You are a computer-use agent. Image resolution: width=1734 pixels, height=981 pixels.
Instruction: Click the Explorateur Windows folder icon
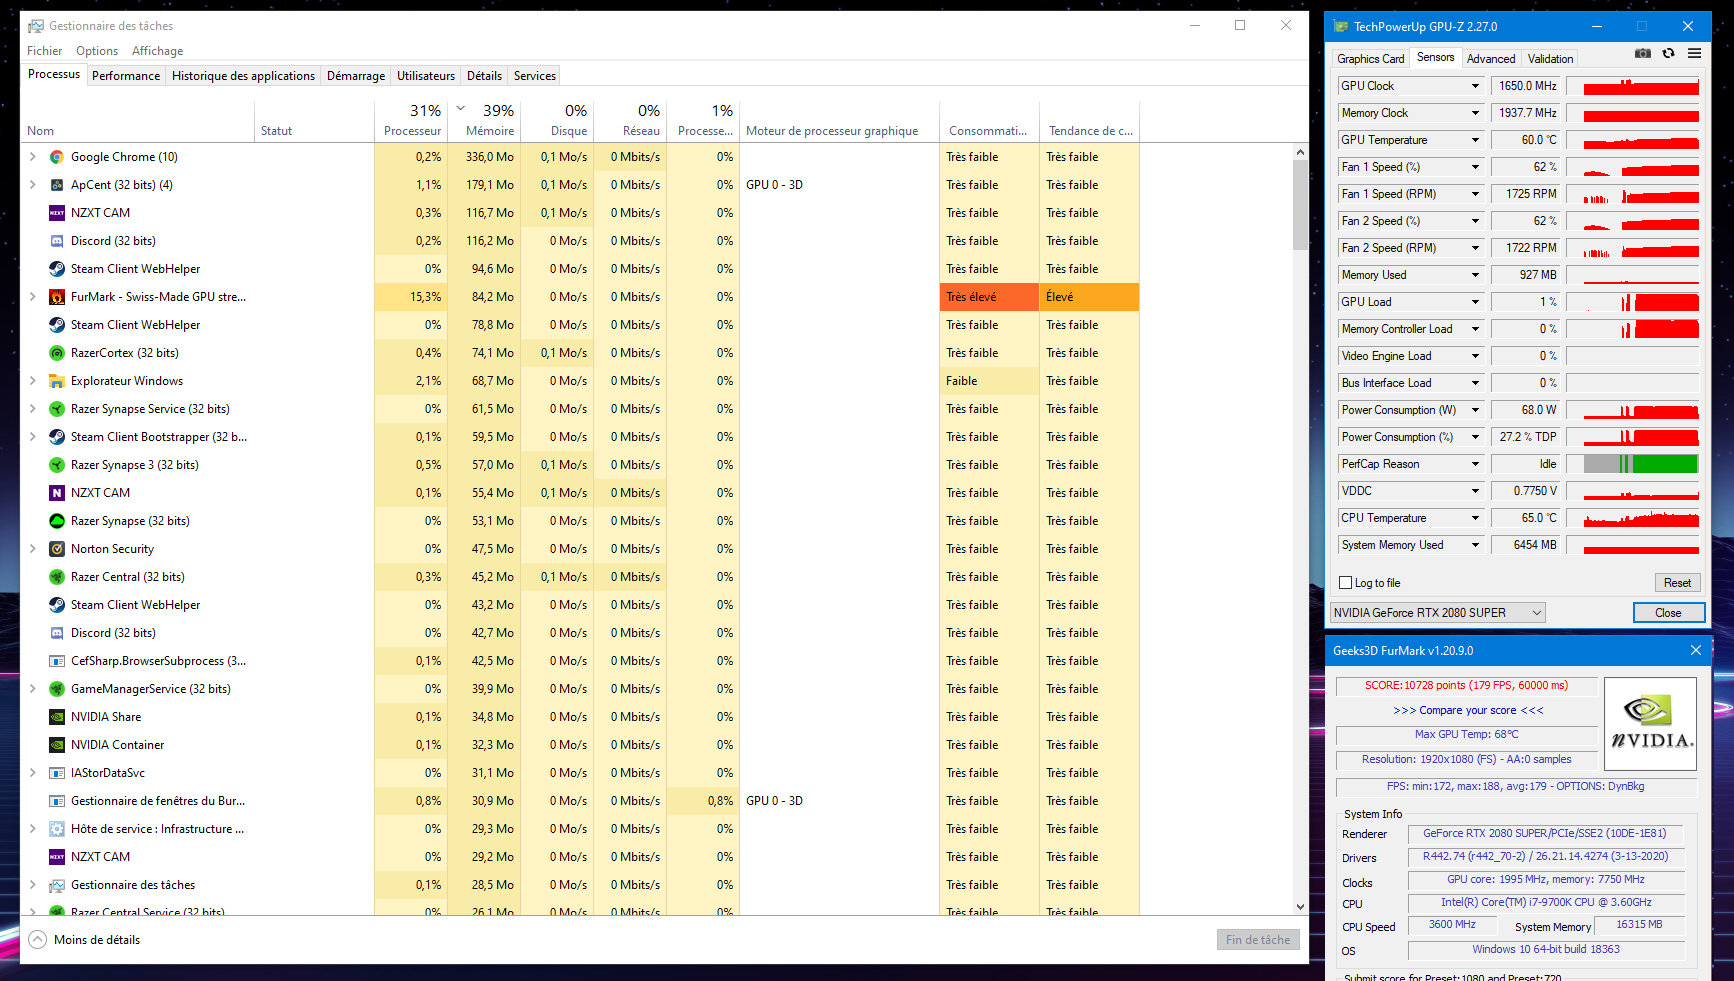pos(57,381)
